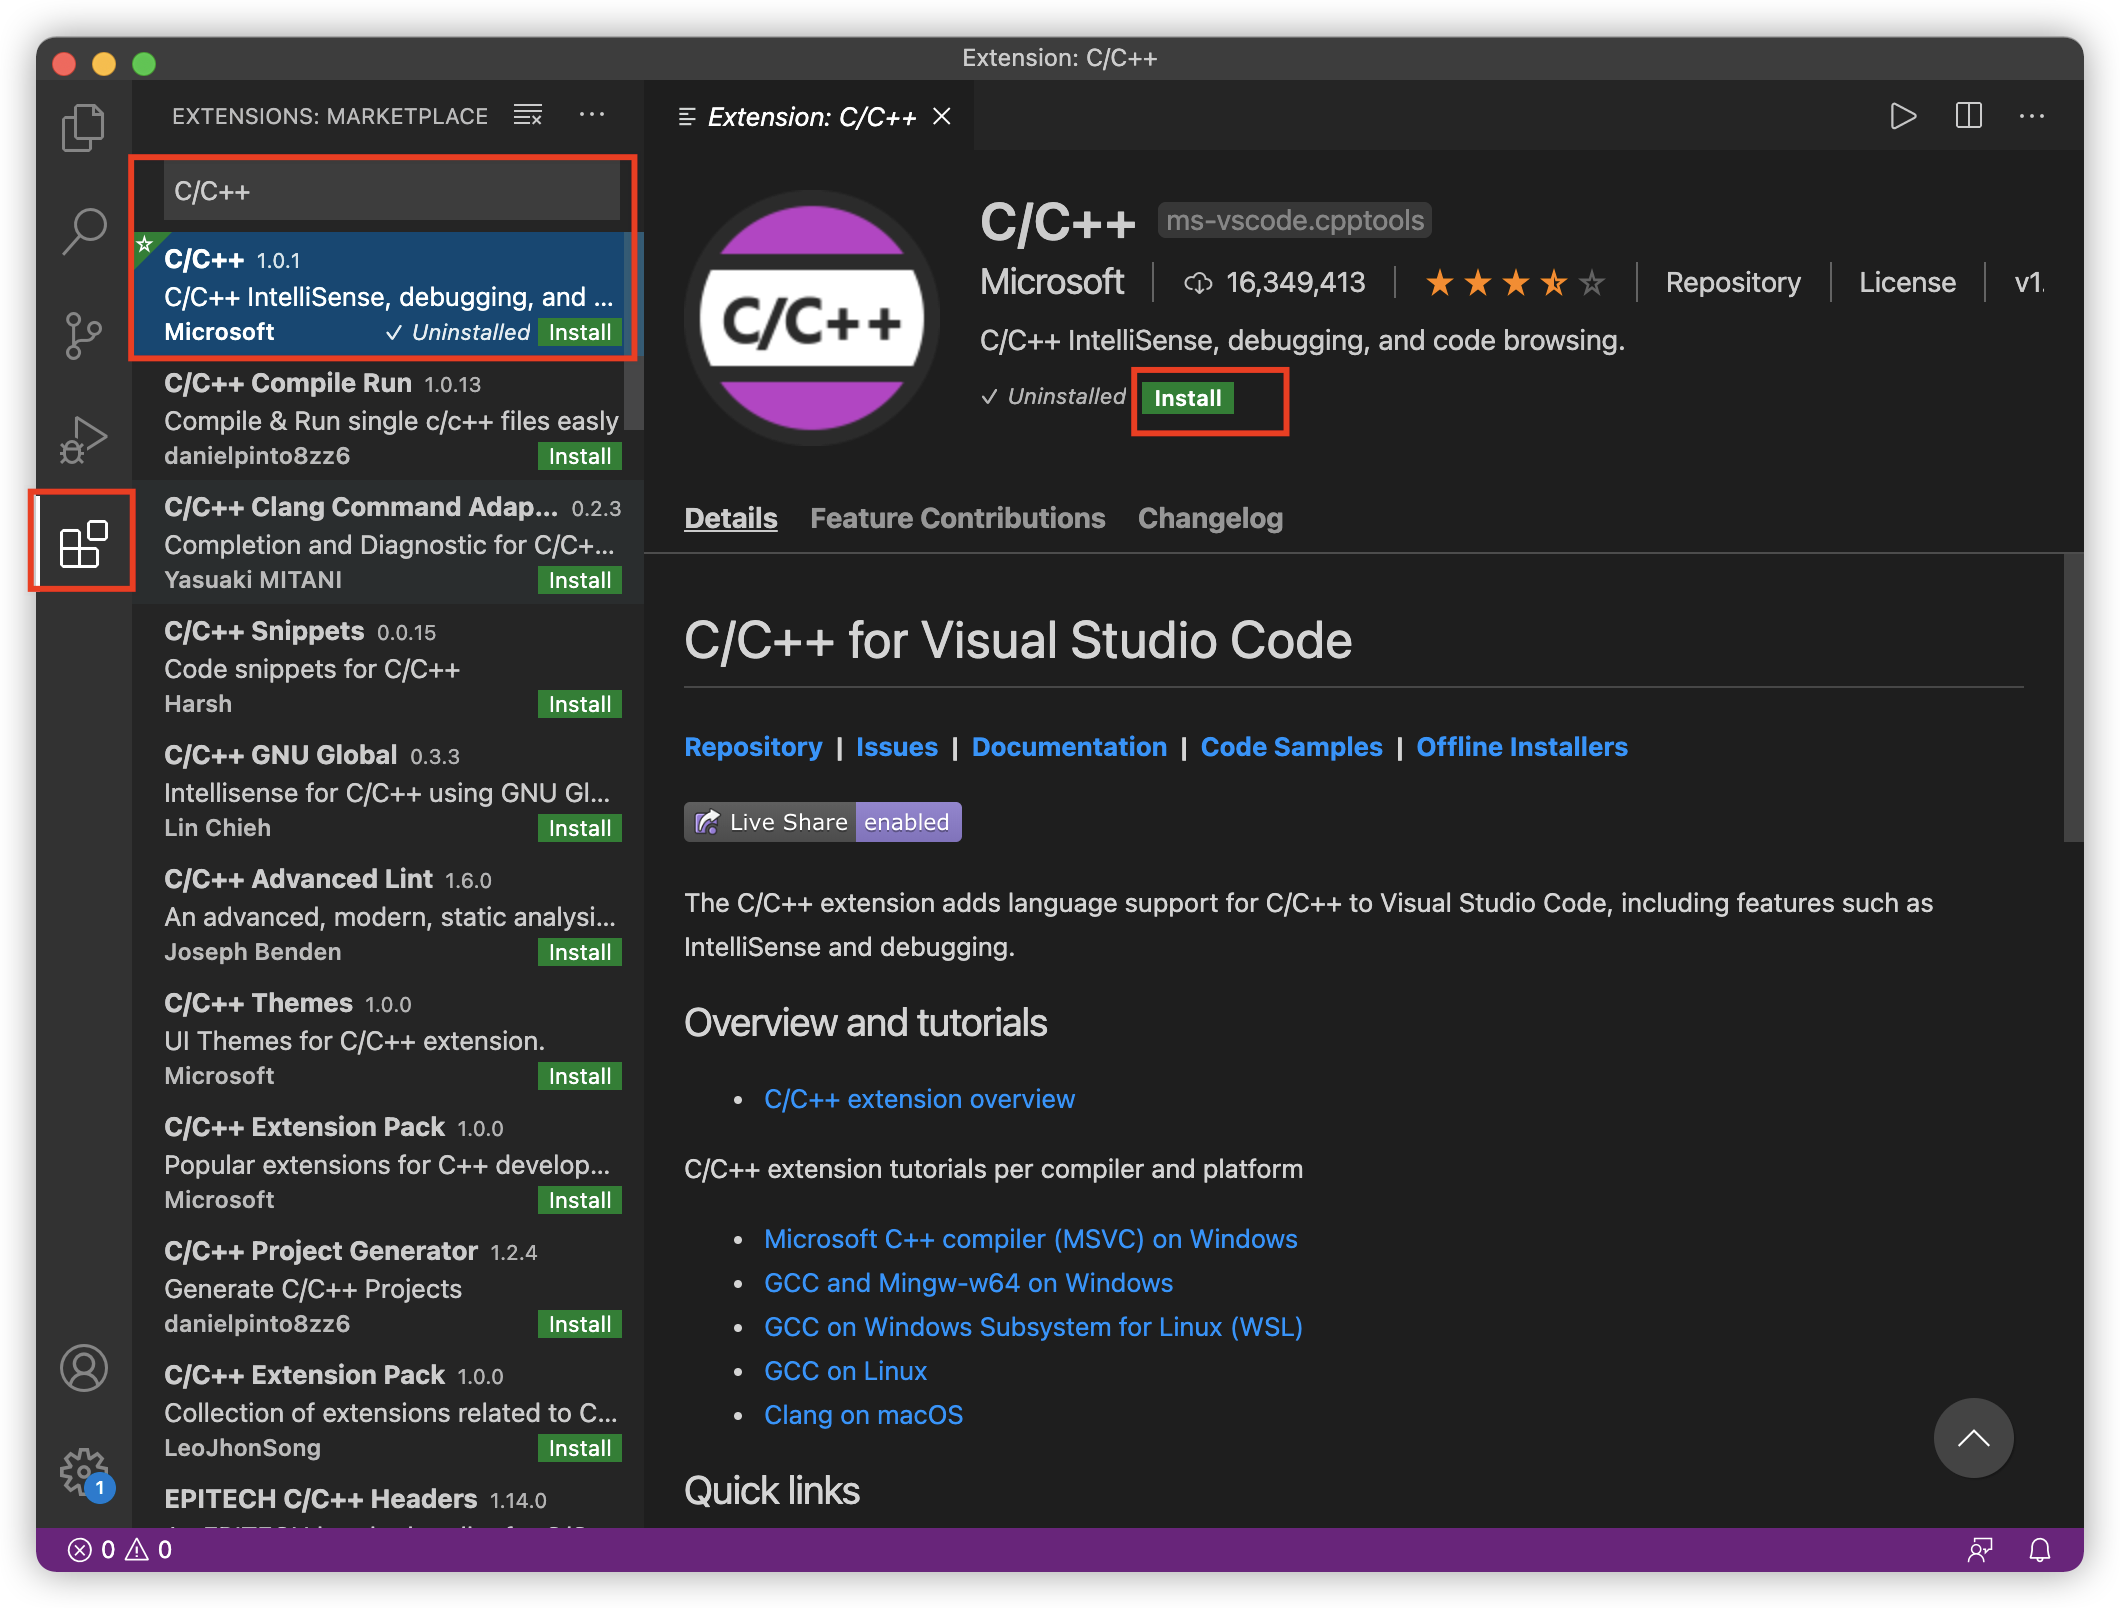Switch to the Changelog tab
Screen dimensions: 2120x1608
click(1210, 518)
